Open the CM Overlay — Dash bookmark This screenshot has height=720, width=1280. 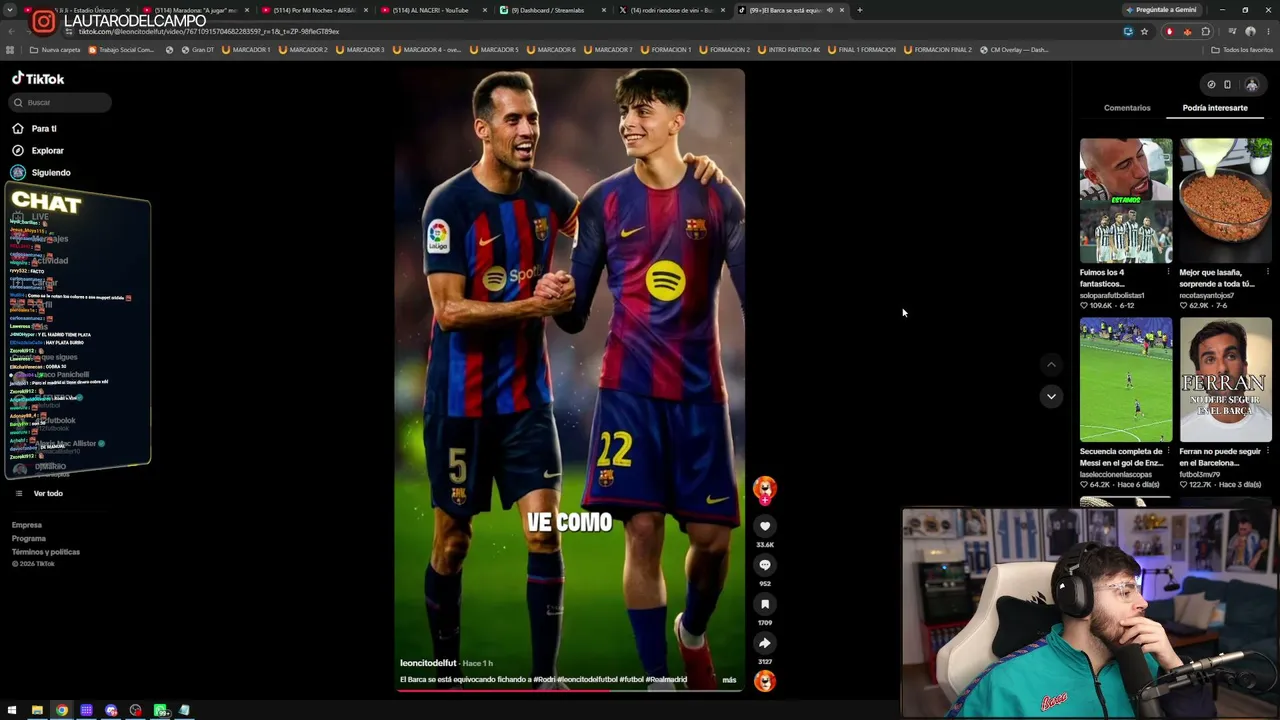coord(1014,50)
